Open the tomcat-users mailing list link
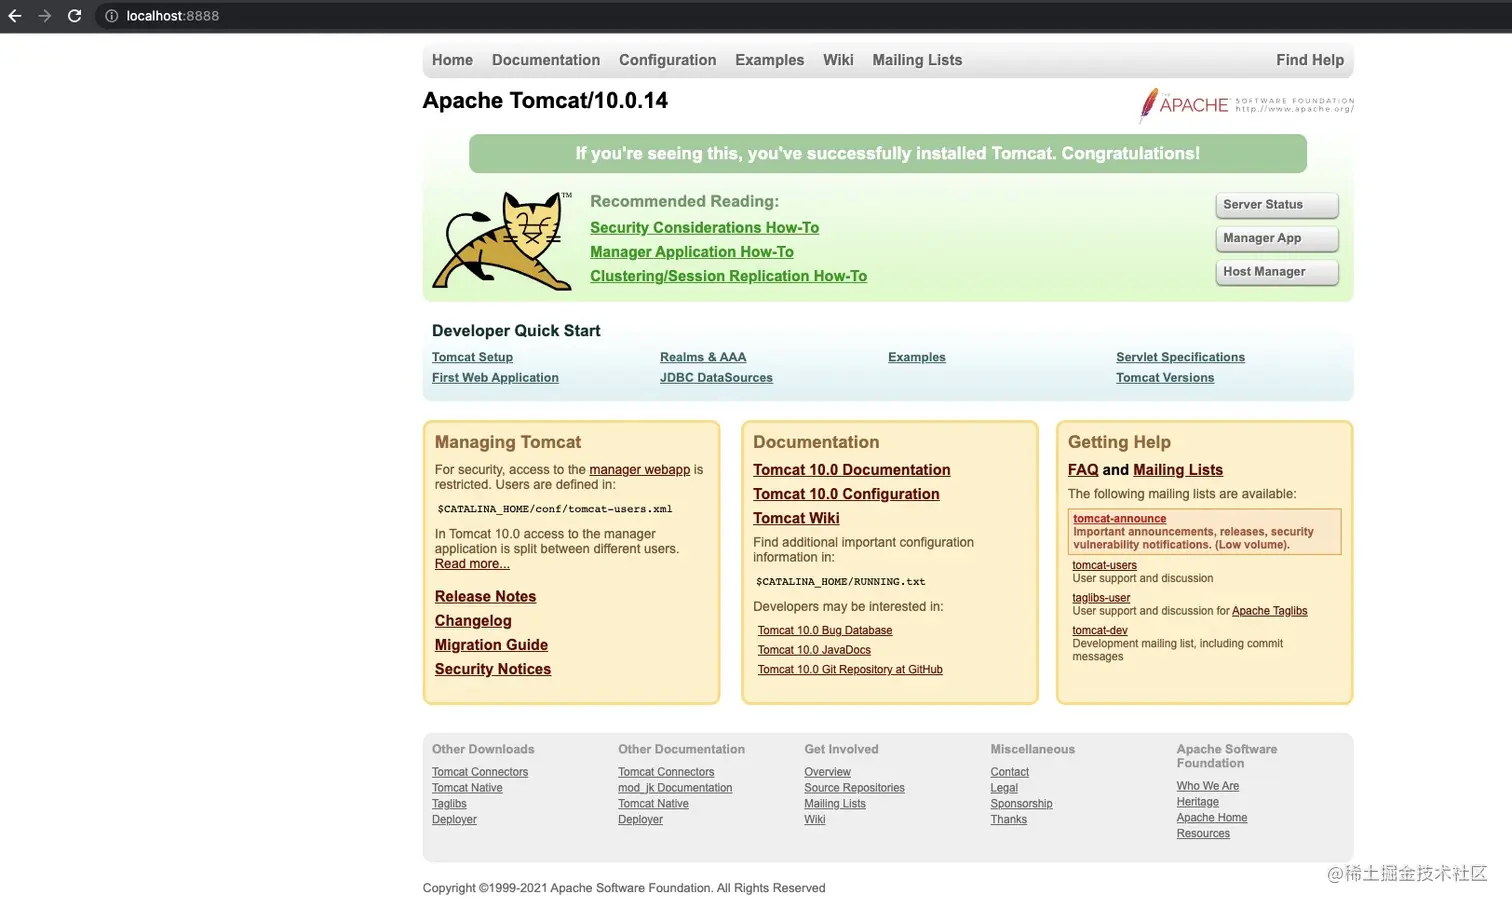Image resolution: width=1512 pixels, height=908 pixels. (1104, 566)
